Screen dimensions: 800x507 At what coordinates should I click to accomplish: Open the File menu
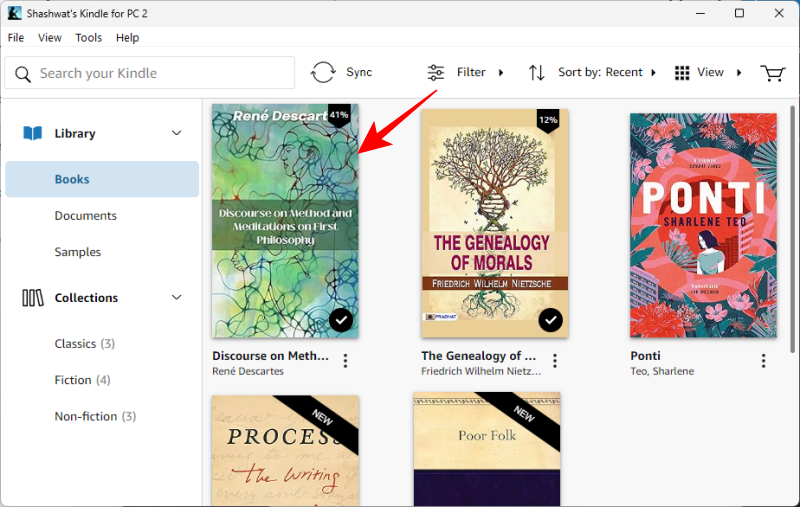pos(16,38)
